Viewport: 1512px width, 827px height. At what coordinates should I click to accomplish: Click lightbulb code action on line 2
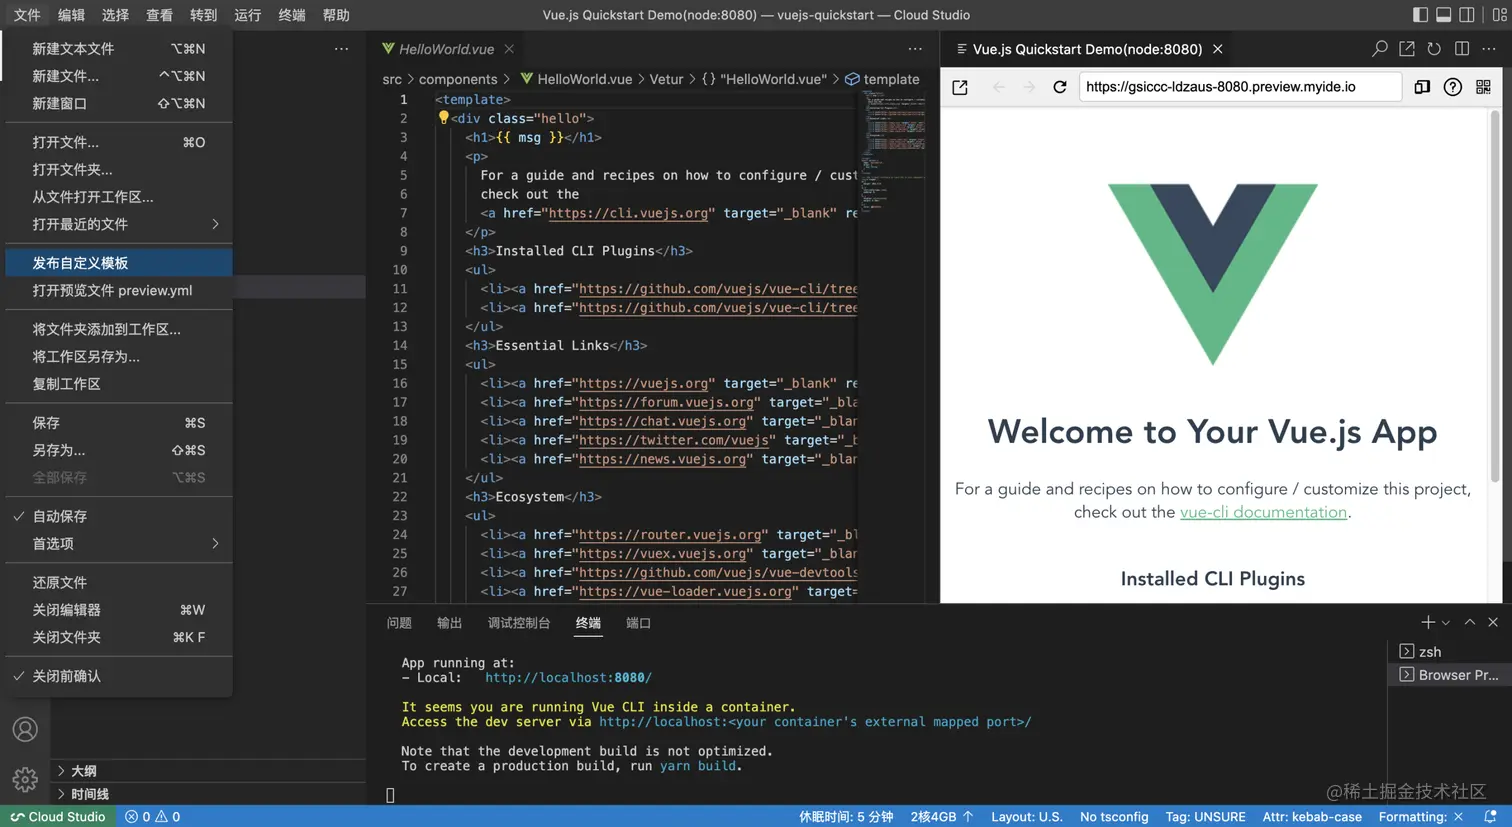[x=444, y=118]
